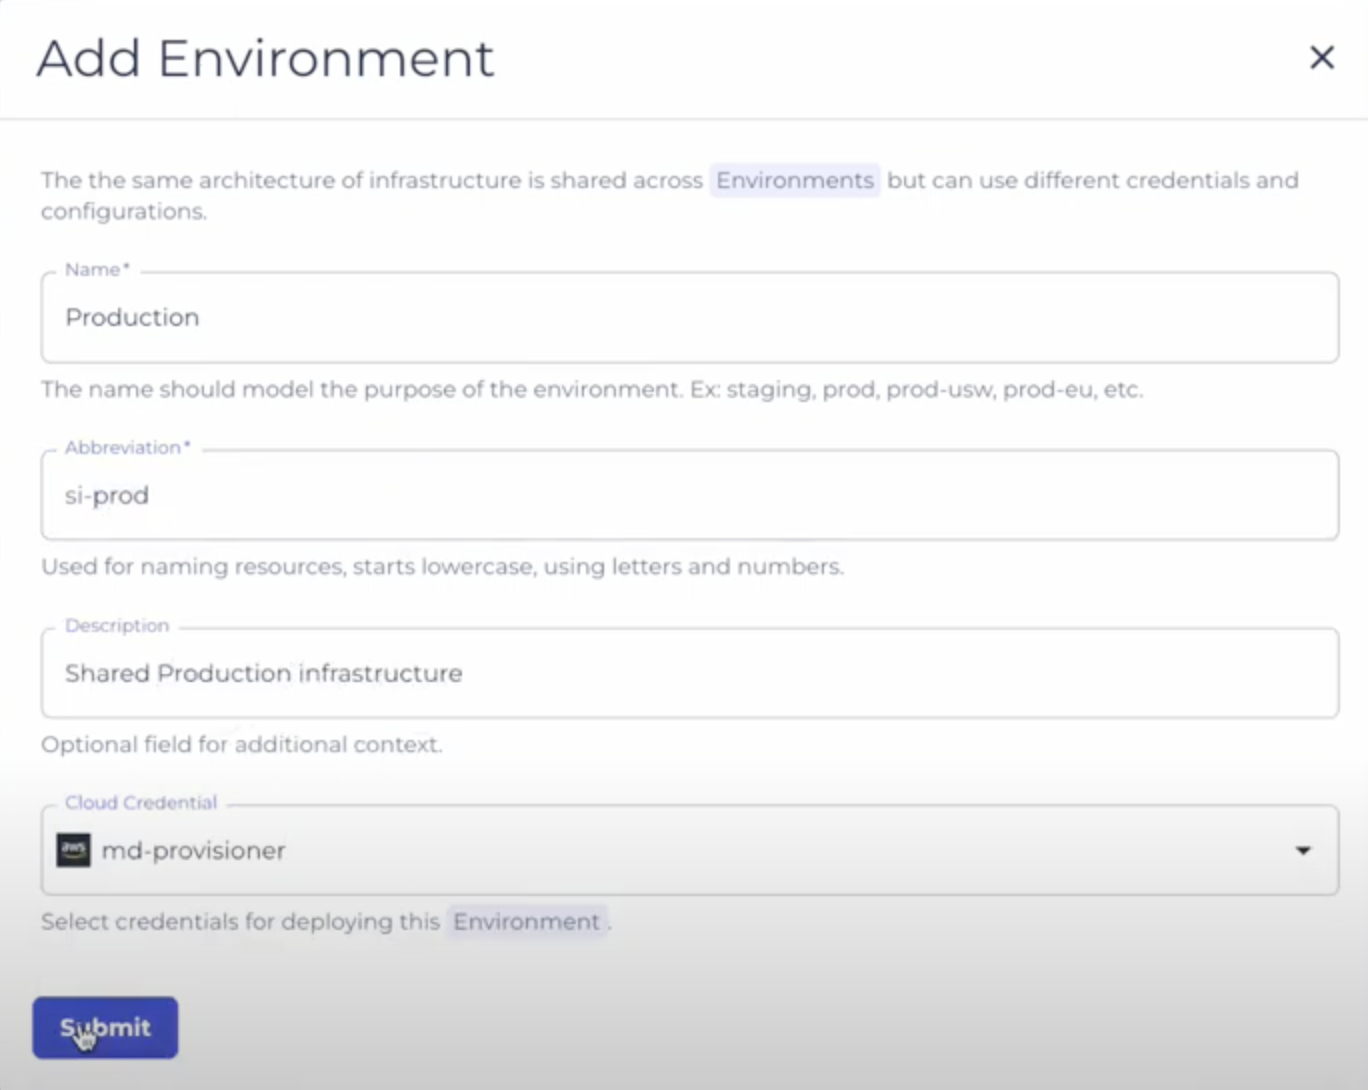Click the Description field label
The width and height of the screenshot is (1368, 1090).
tap(116, 625)
